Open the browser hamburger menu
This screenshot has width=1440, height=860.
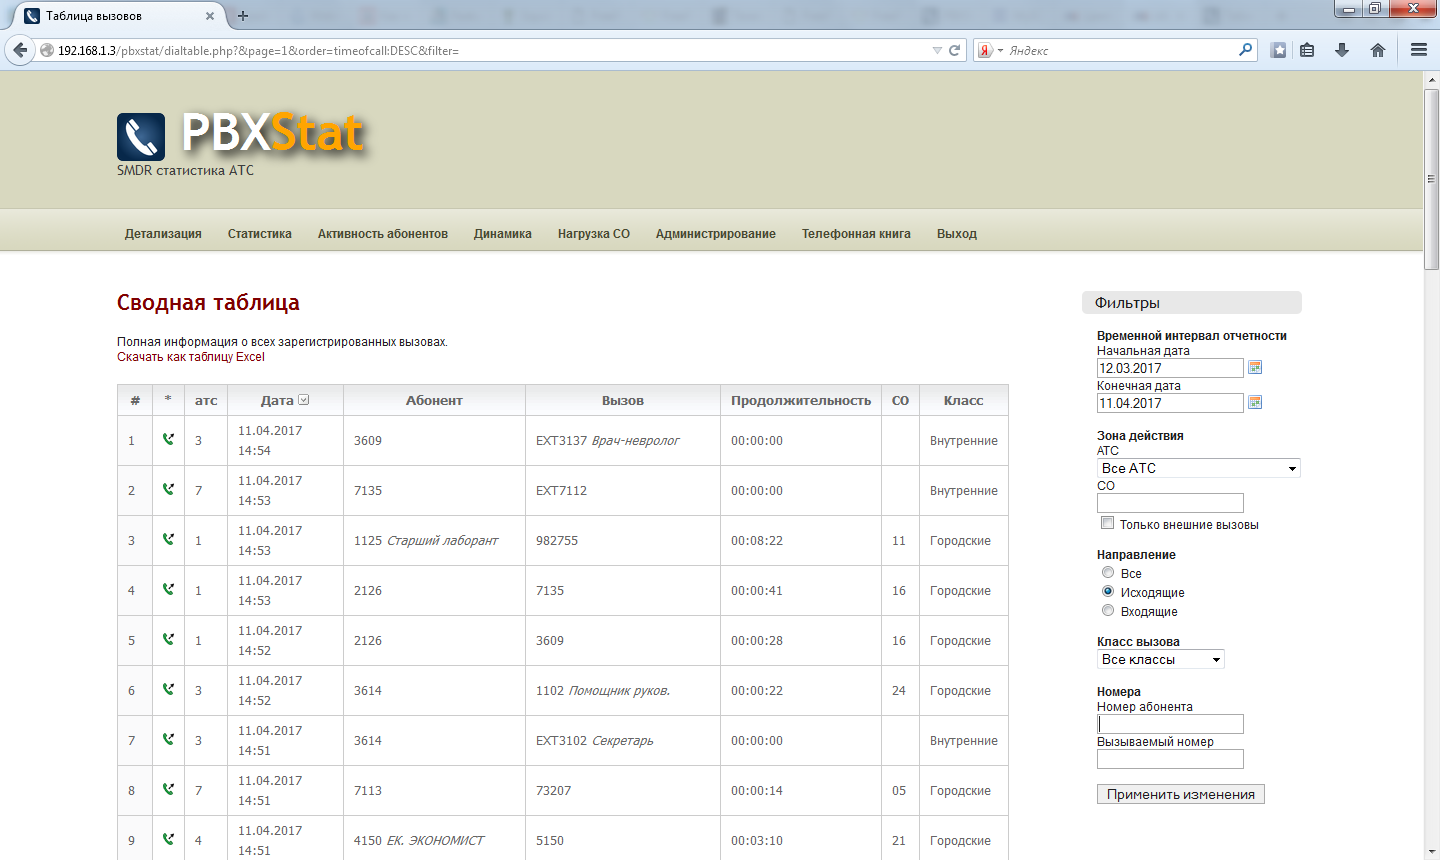[1418, 50]
